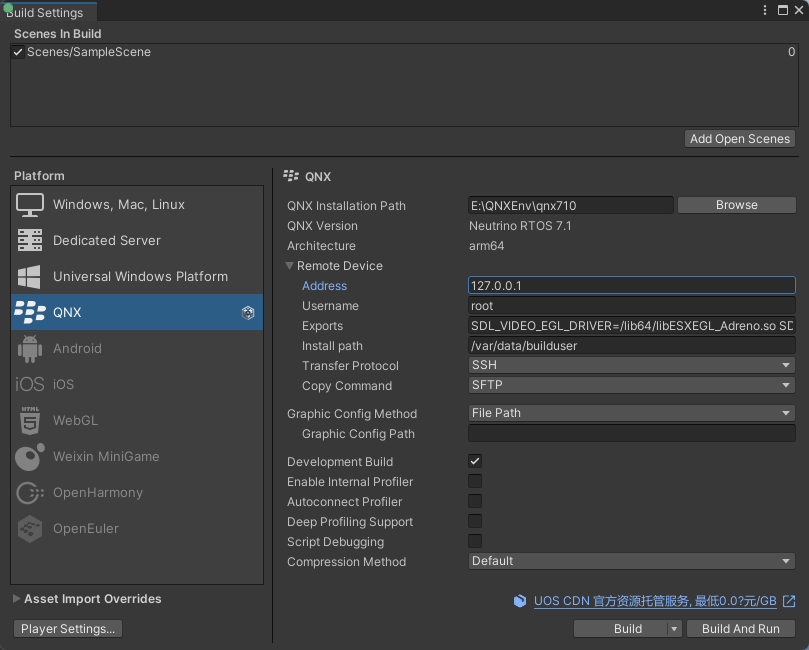809x650 pixels.
Task: Open the window options three-dot menu
Action: (763, 10)
